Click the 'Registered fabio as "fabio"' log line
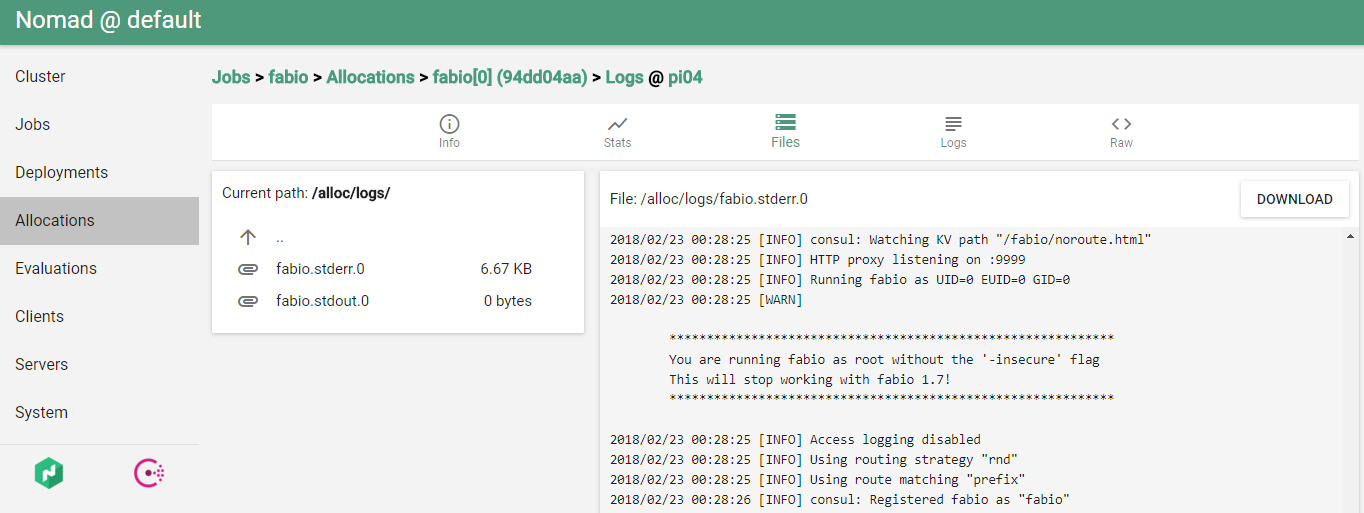 [840, 500]
